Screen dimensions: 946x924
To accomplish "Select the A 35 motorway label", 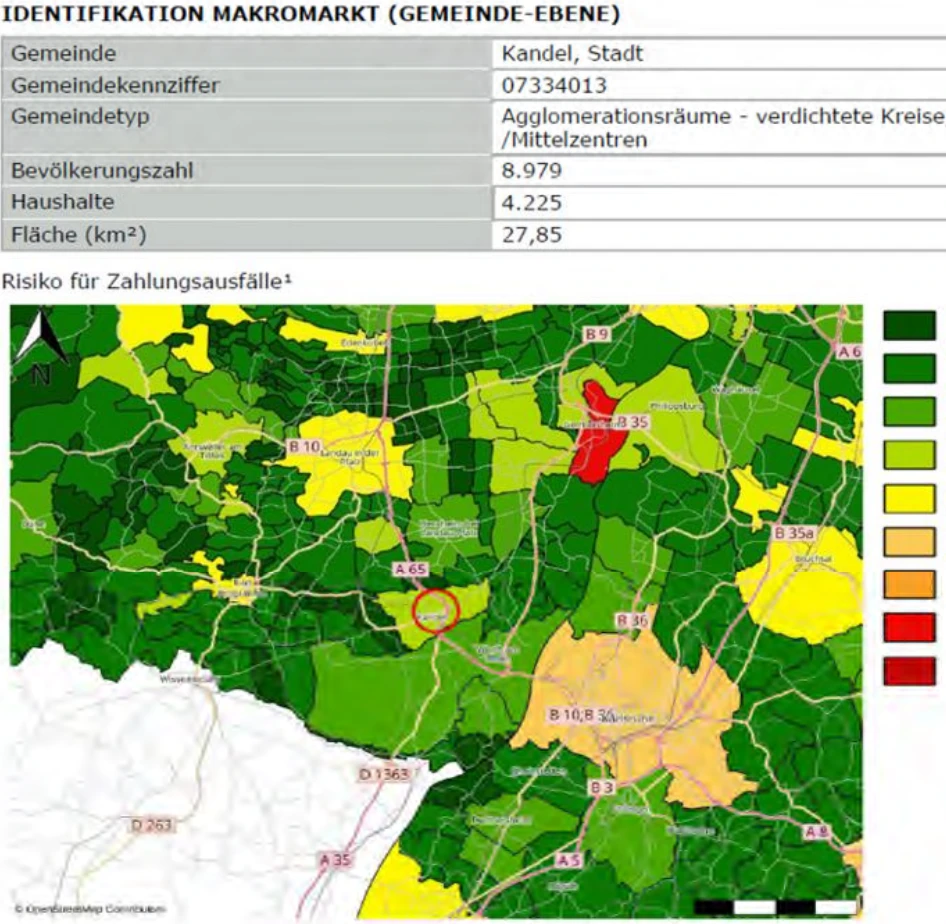I will click(335, 859).
